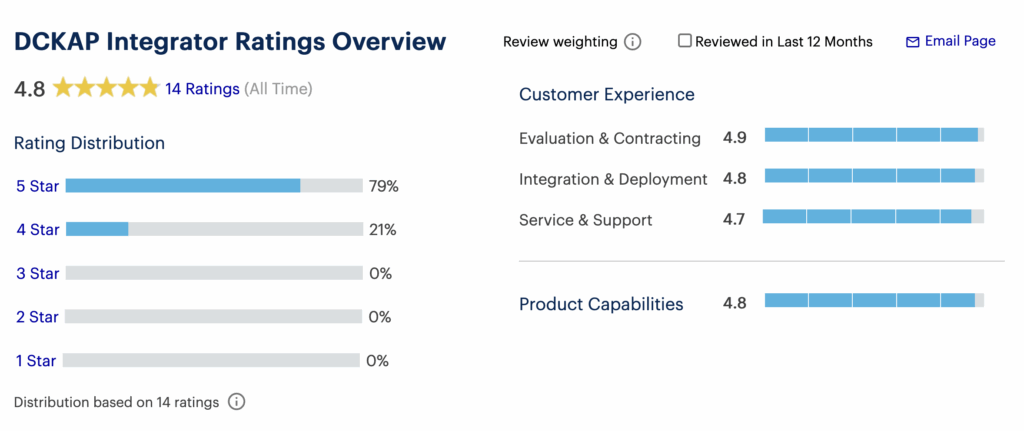1024x431 pixels.
Task: Open the 14 Ratings link
Action: click(202, 89)
